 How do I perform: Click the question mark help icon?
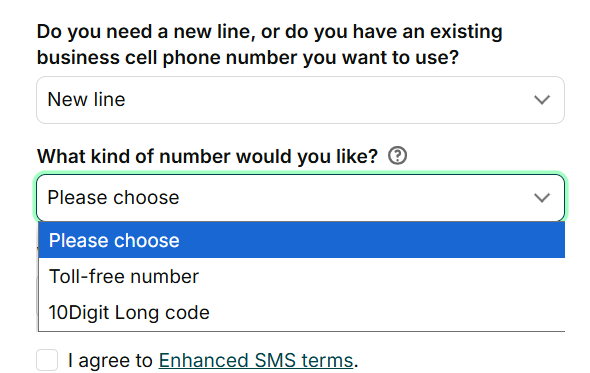tap(397, 155)
